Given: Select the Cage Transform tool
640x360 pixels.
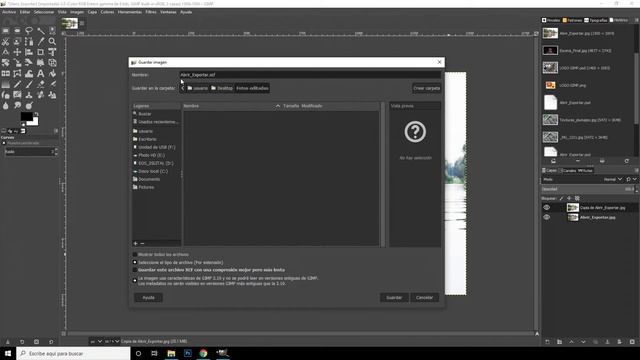Looking at the screenshot, I should [x=17, y=74].
